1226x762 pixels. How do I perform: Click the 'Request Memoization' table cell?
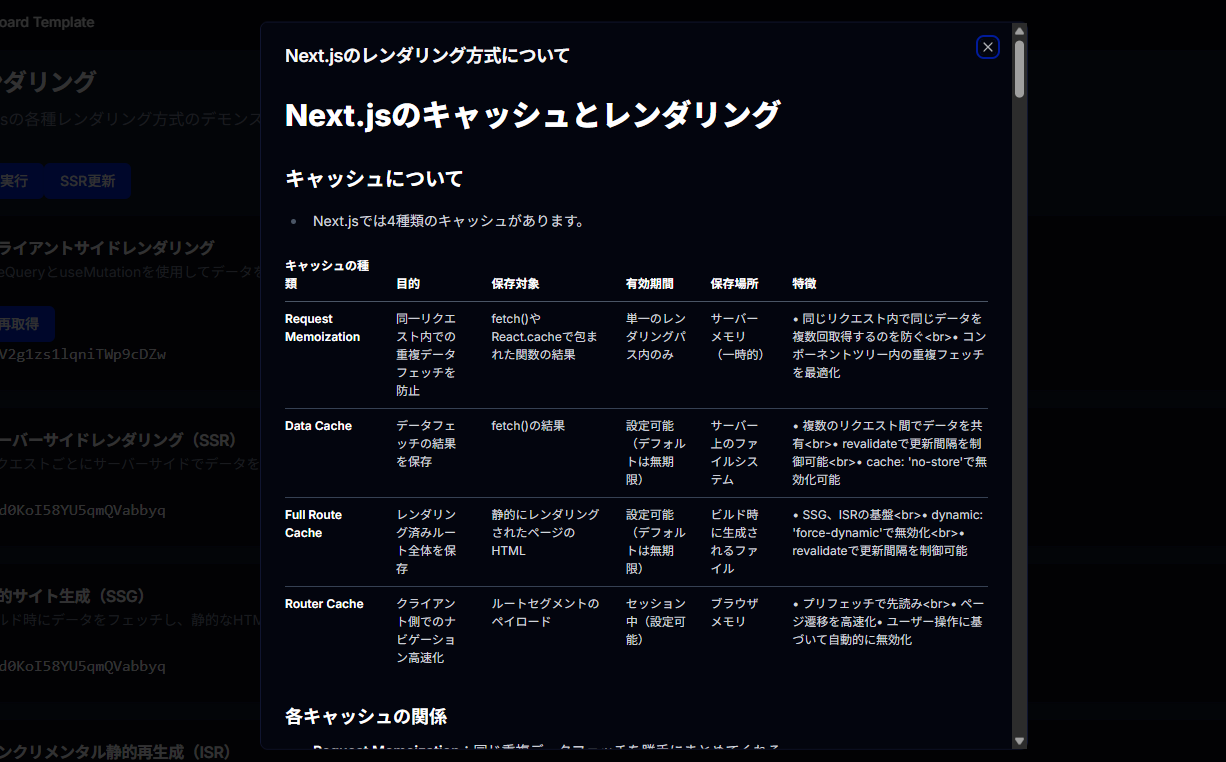[322, 328]
